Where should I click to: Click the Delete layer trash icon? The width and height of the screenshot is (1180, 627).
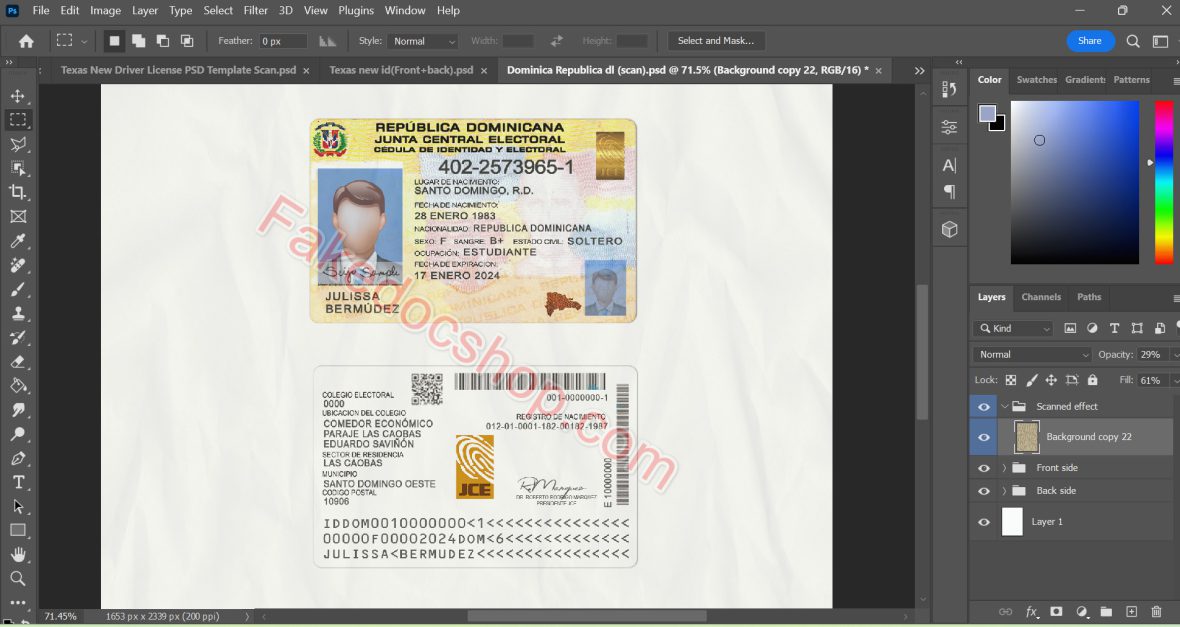(1157, 612)
